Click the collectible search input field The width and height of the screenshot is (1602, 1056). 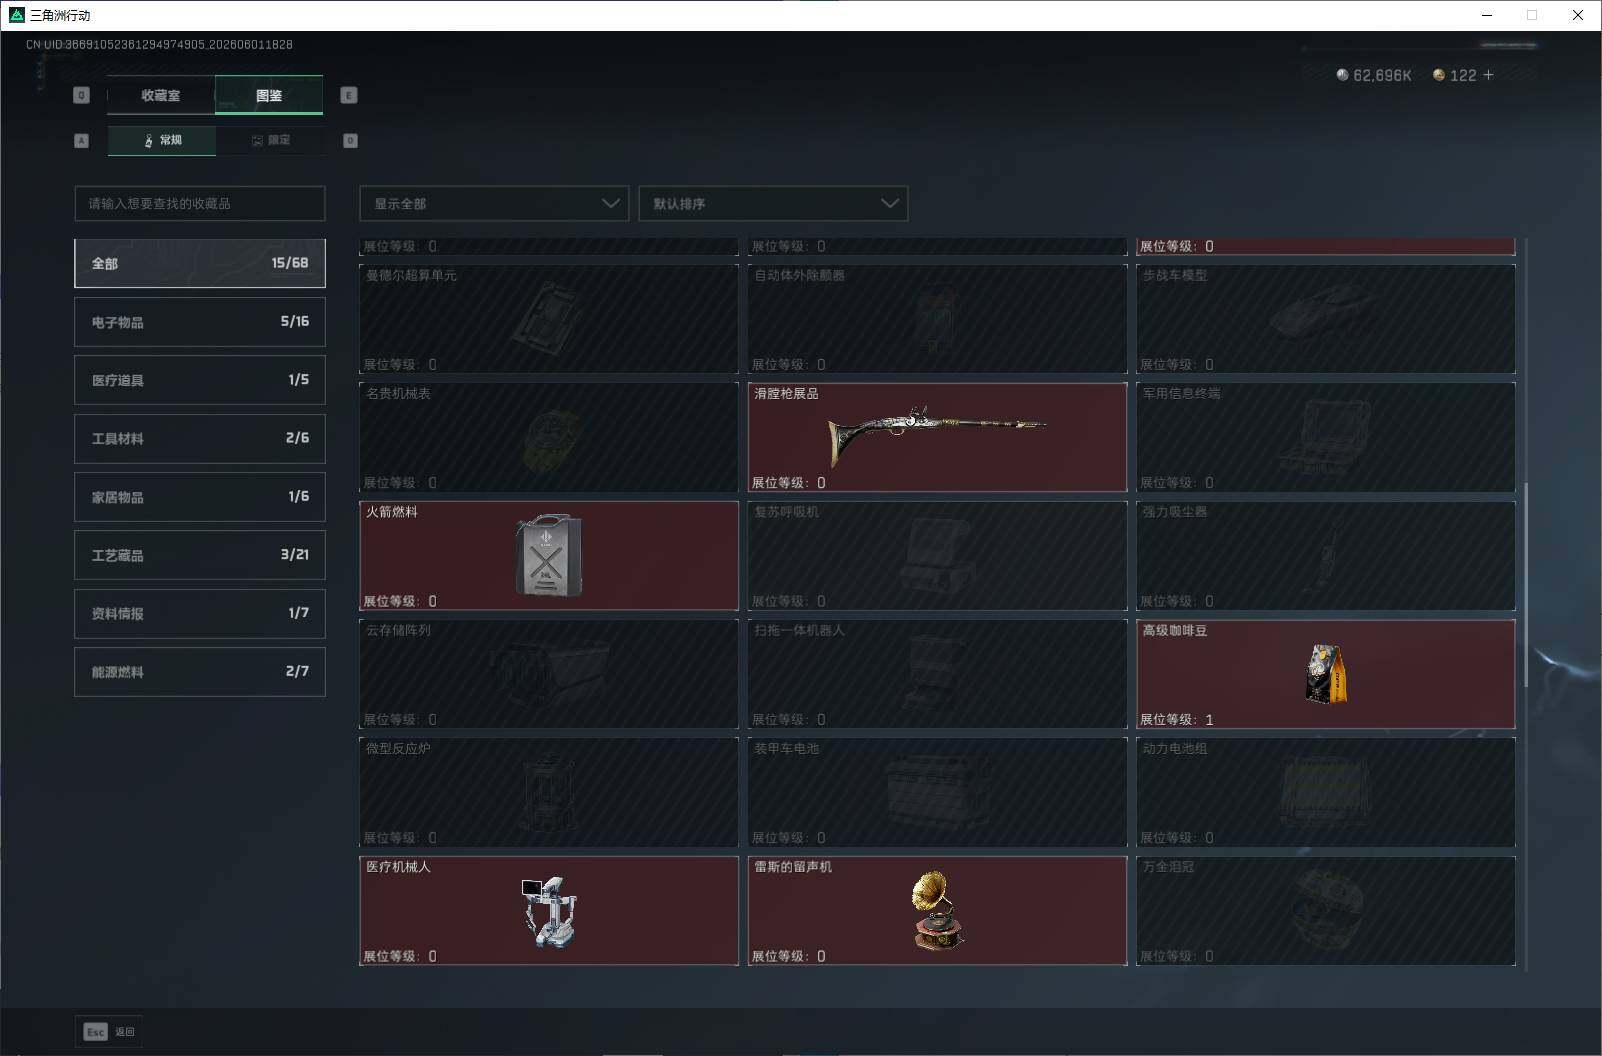pos(200,203)
